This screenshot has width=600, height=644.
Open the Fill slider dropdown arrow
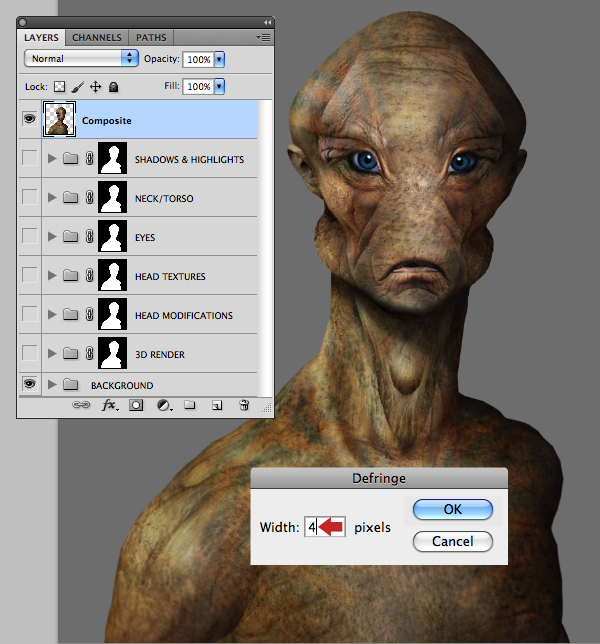pos(219,86)
